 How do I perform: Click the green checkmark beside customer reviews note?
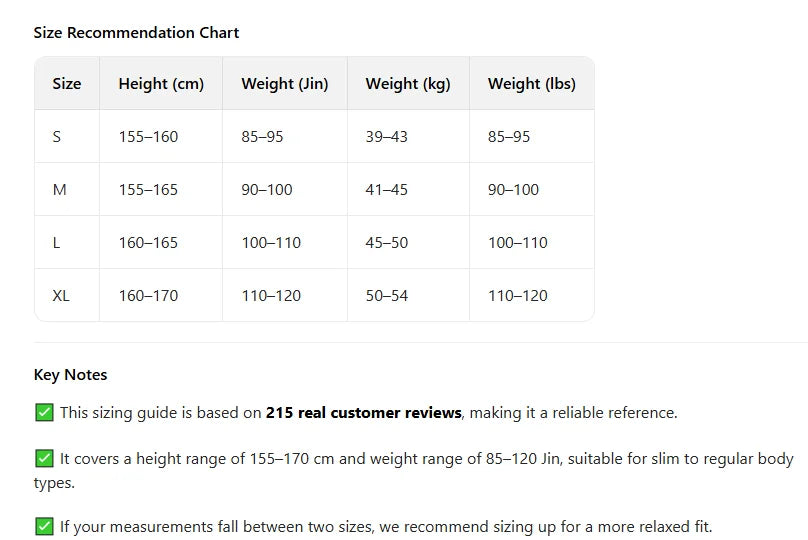[44, 413]
